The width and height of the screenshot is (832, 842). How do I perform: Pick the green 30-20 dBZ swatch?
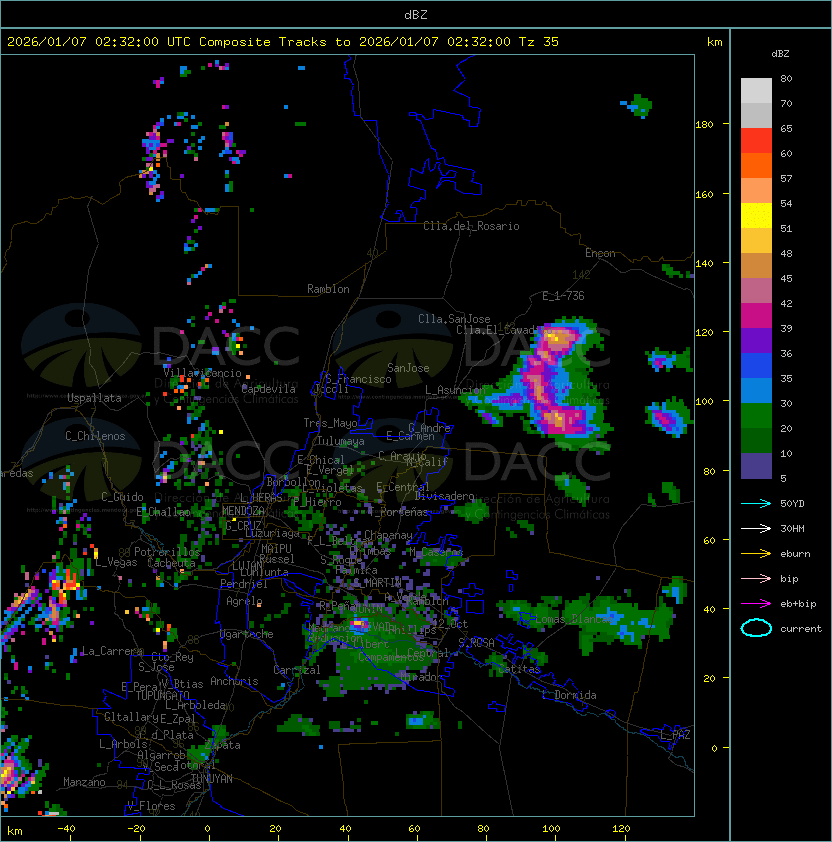[x=756, y=416]
